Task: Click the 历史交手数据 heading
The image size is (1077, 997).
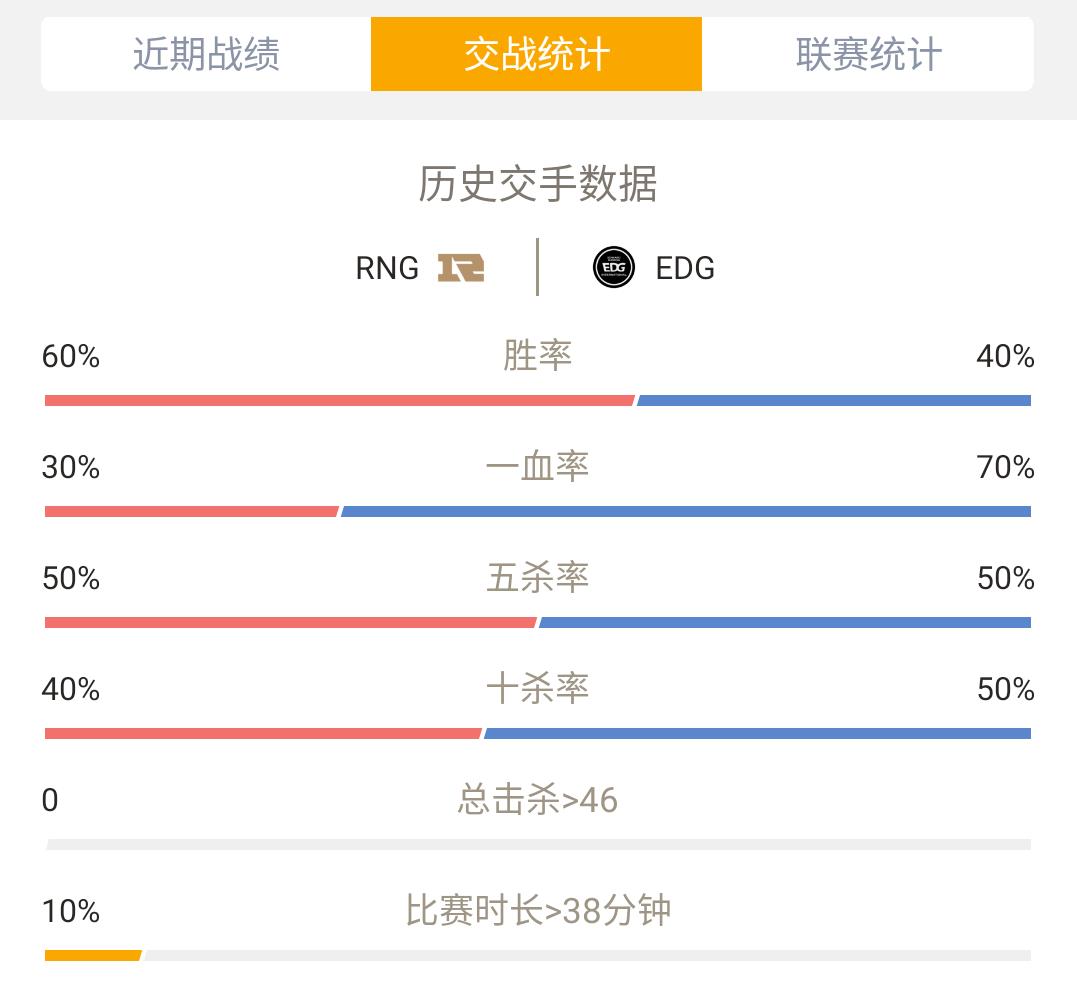Action: pos(538,184)
